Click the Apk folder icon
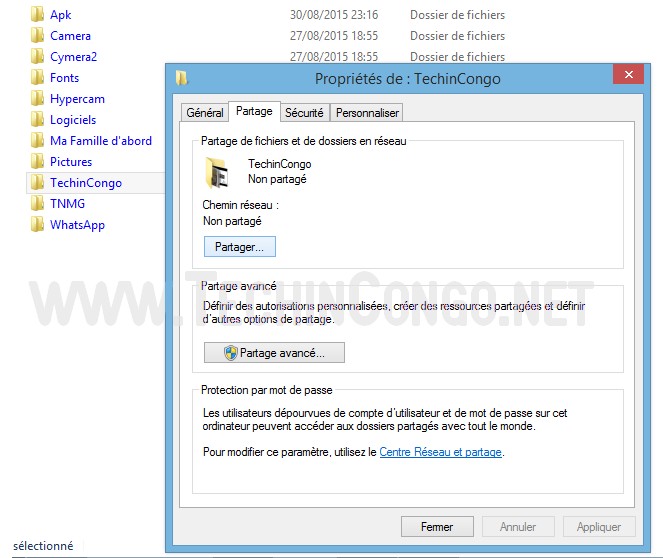 (x=37, y=14)
